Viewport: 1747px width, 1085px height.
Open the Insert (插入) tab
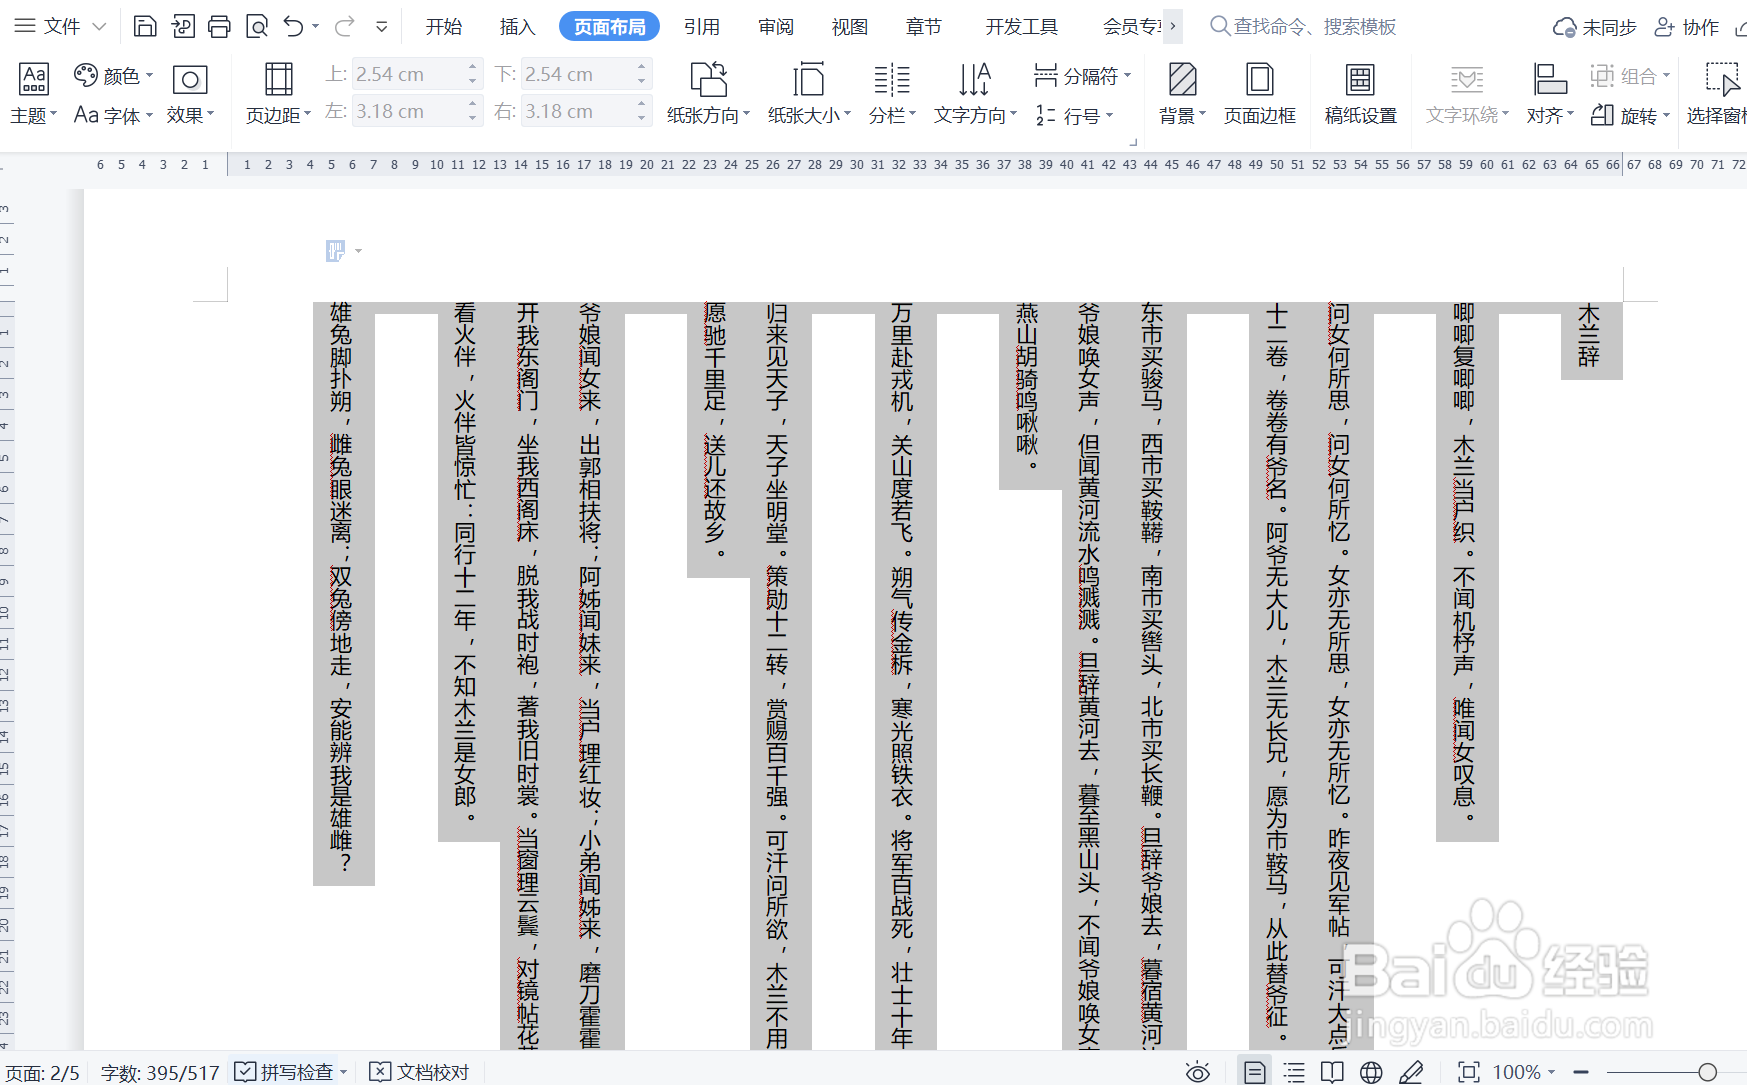(x=517, y=27)
